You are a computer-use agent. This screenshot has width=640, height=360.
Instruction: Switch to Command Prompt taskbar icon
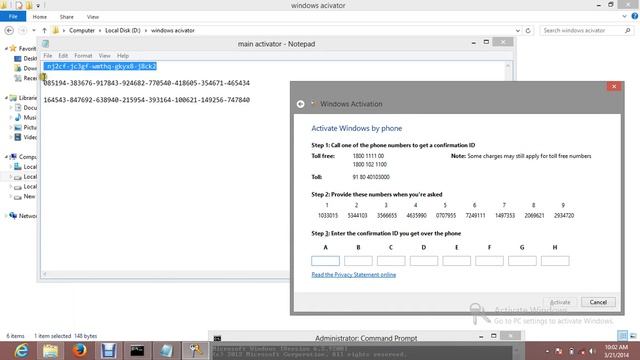click(x=138, y=351)
